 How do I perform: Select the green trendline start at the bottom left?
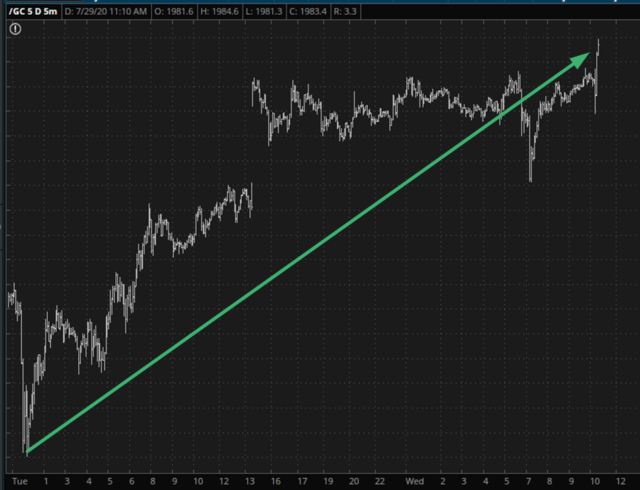tap(28, 451)
